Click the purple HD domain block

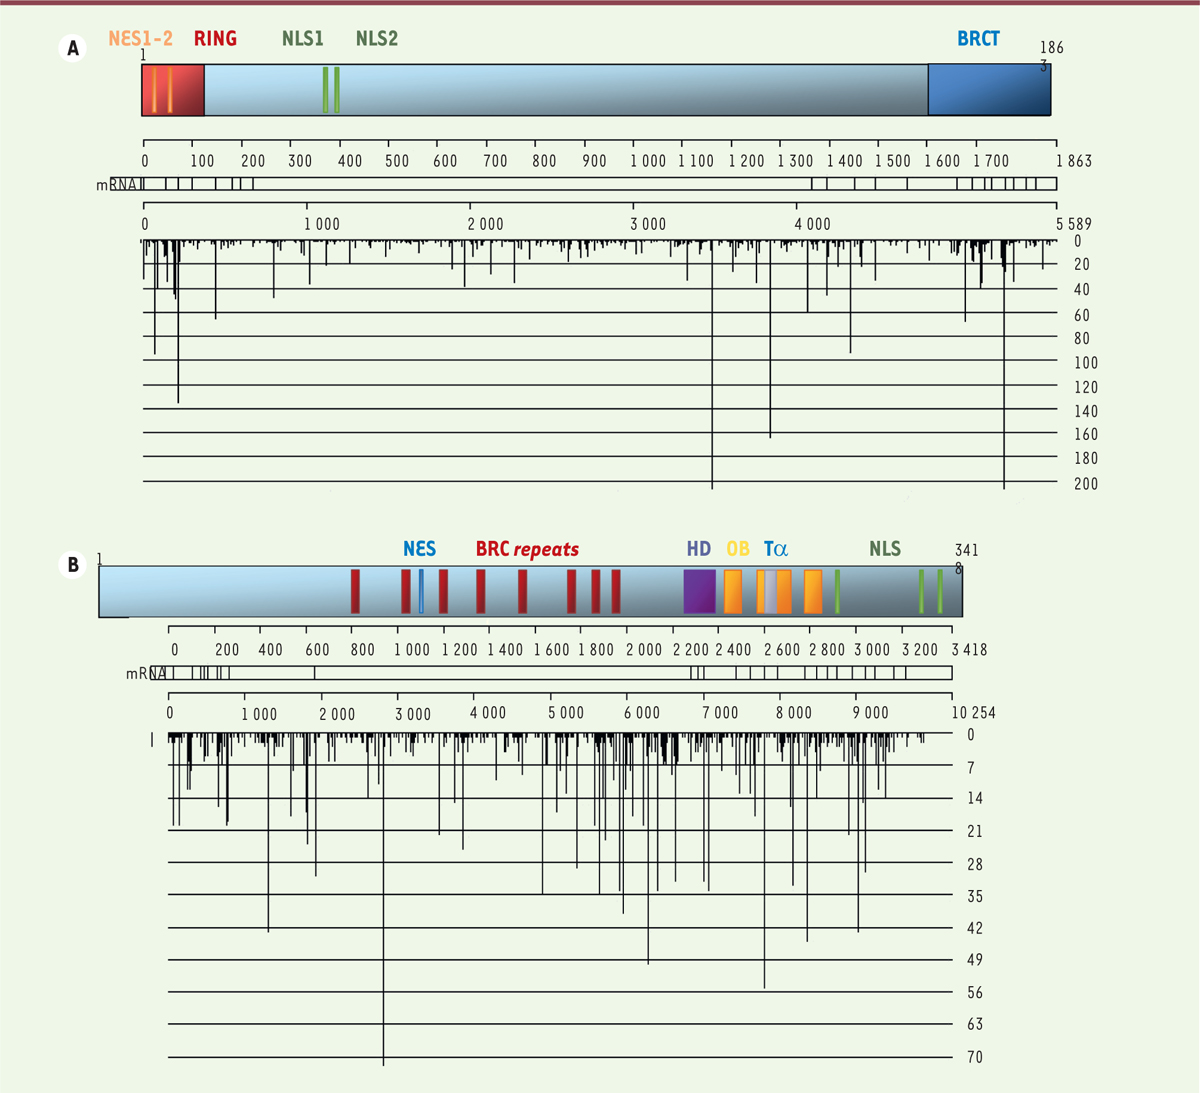[699, 591]
